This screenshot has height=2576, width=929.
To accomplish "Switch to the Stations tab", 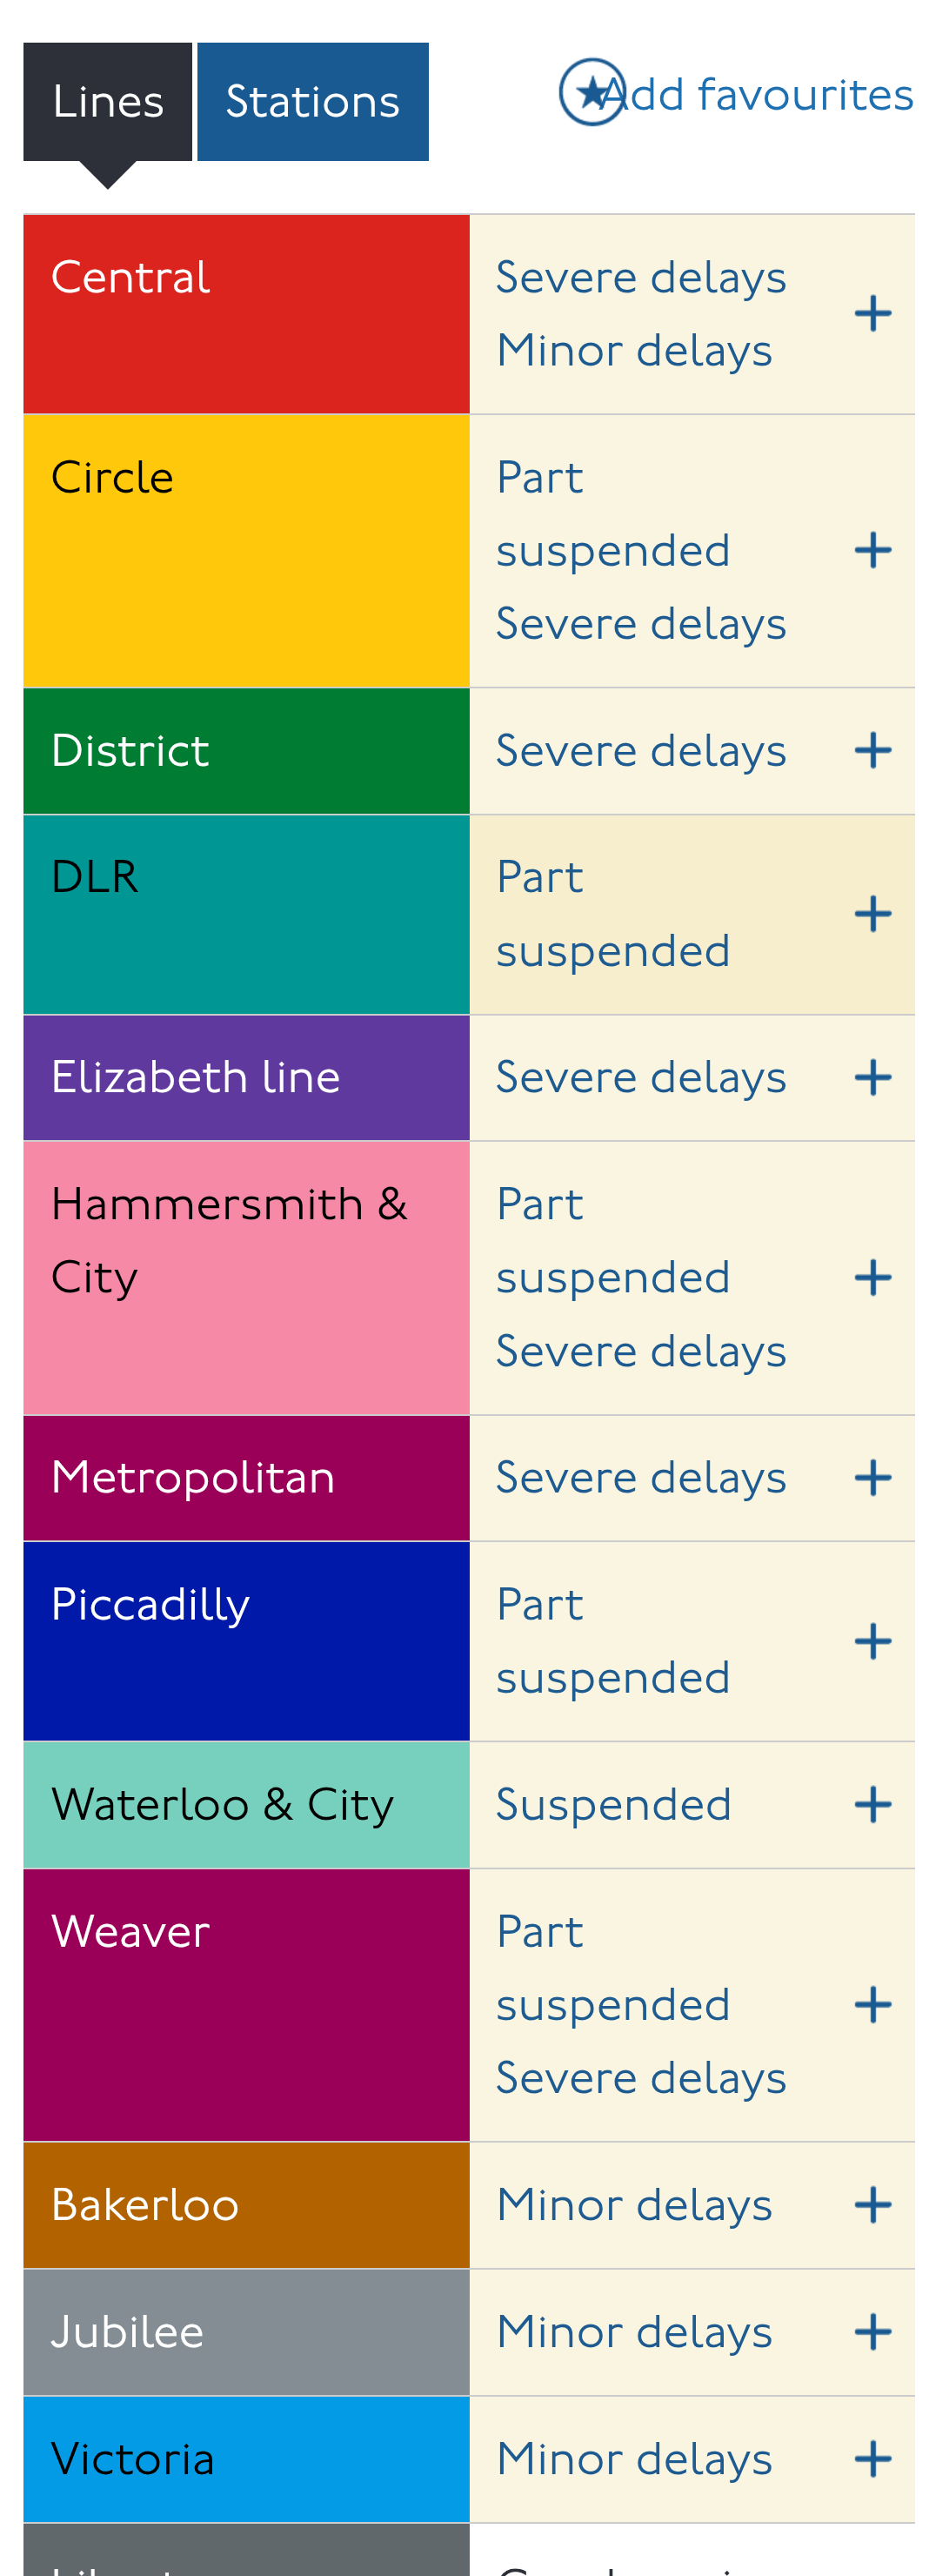I will [x=313, y=101].
